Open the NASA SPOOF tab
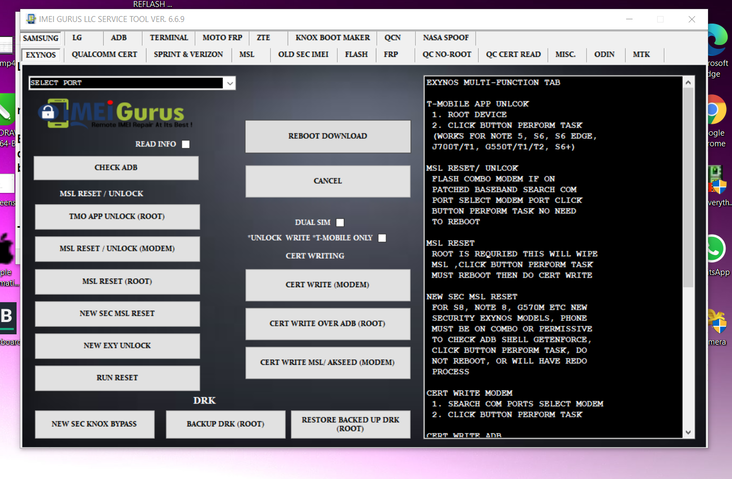The image size is (732, 479). (446, 38)
